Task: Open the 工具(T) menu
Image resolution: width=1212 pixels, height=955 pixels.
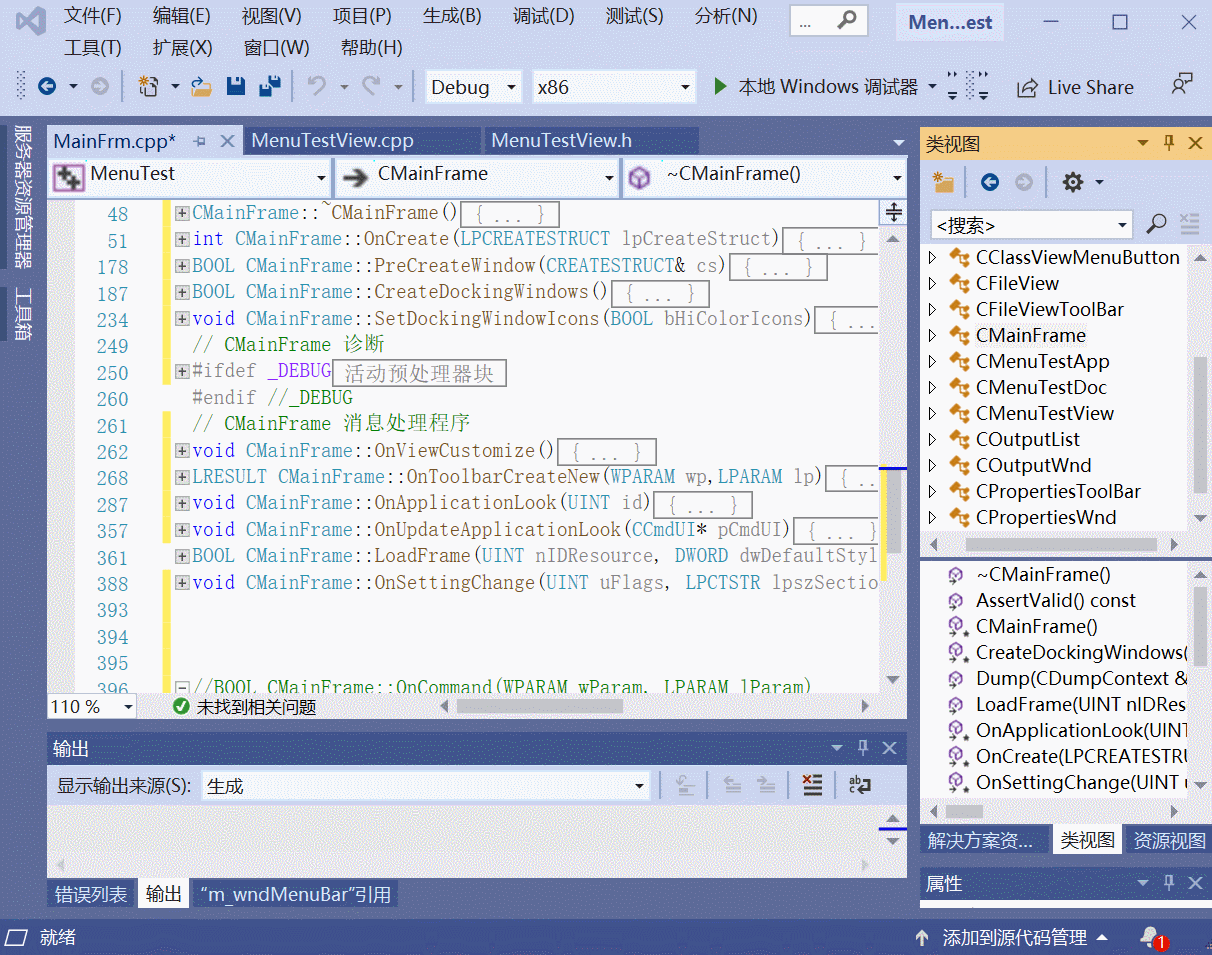Action: 93,47
